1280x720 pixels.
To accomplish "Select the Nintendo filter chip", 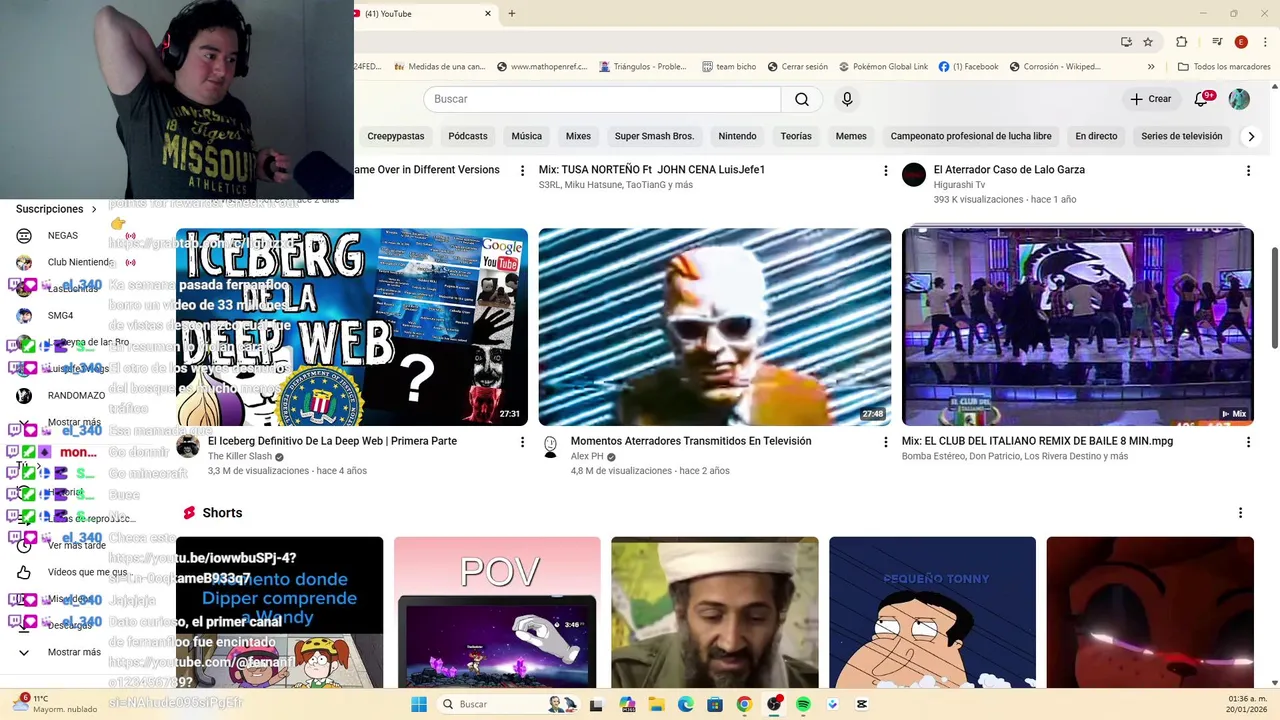I will pyautogui.click(x=738, y=136).
